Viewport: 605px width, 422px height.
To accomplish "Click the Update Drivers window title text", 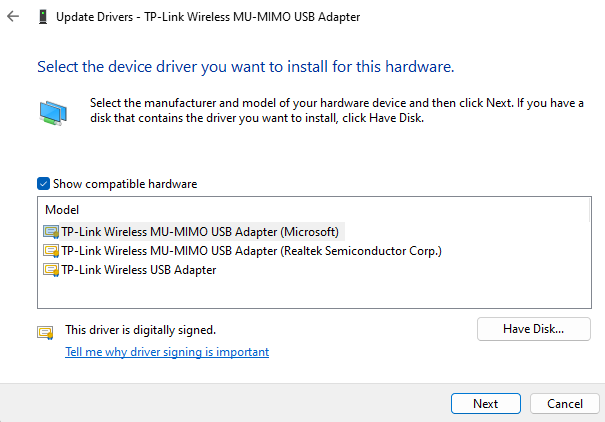I will pos(208,17).
